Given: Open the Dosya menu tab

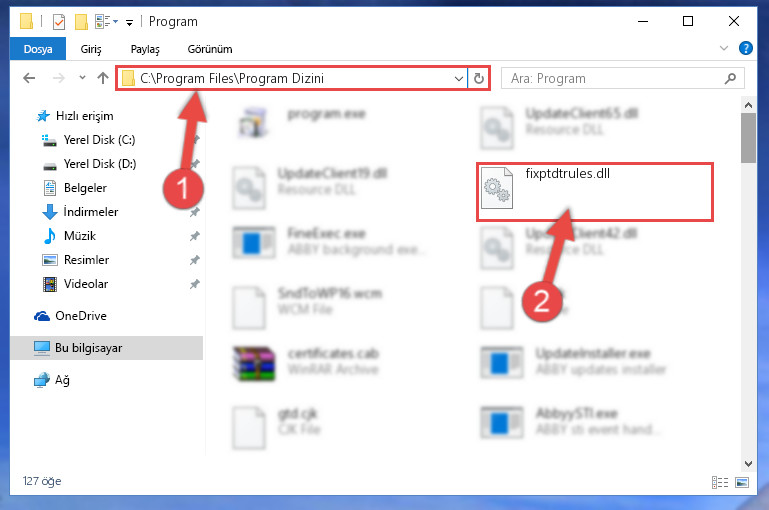Looking at the screenshot, I should click(38, 49).
